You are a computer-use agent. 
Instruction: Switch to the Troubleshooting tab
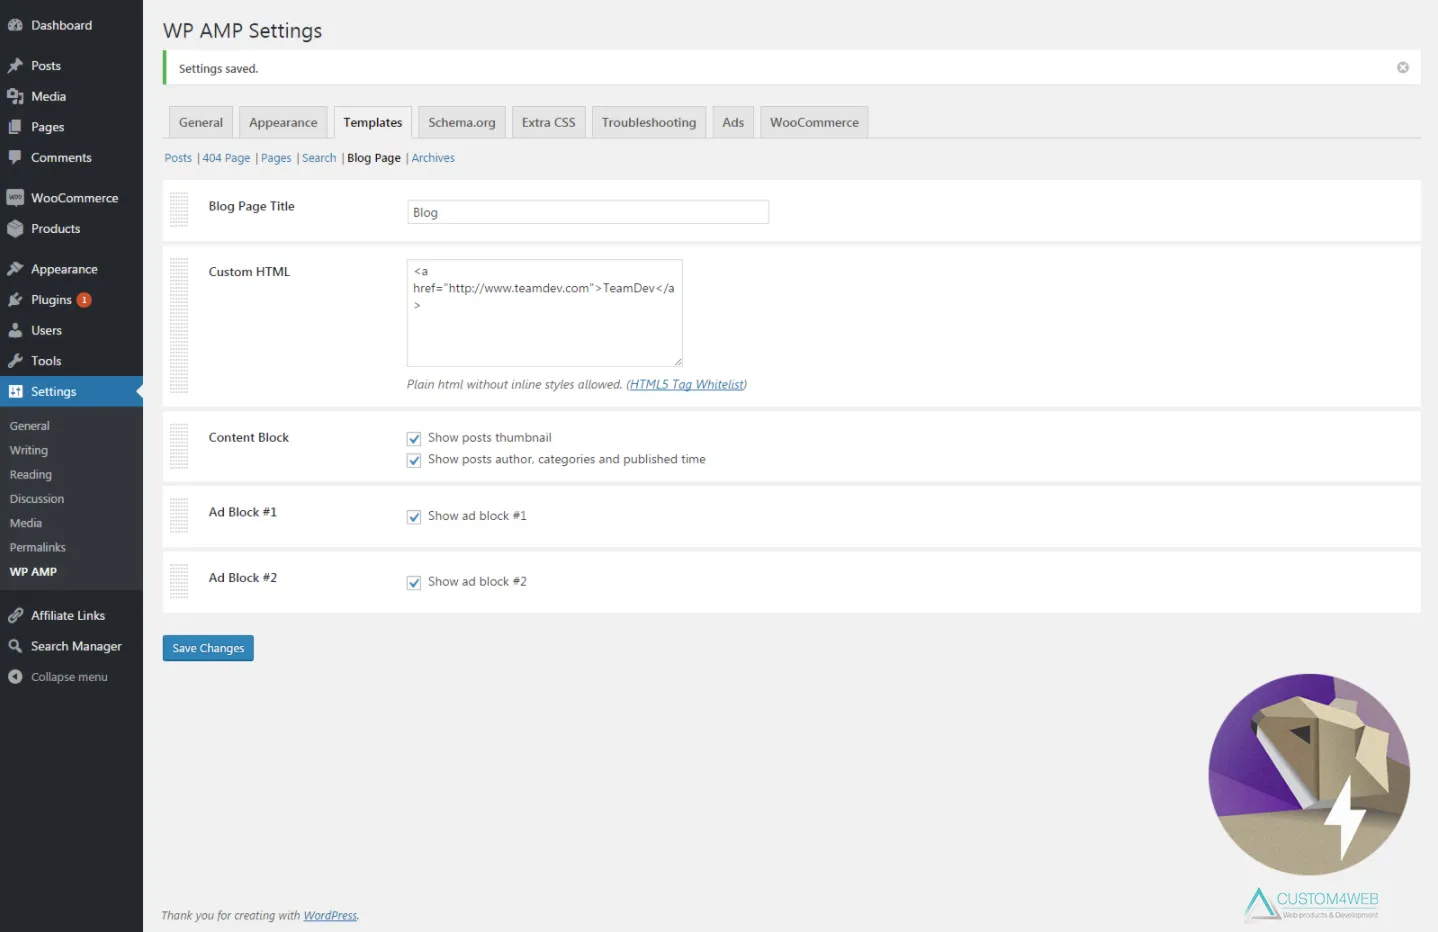[x=648, y=121]
